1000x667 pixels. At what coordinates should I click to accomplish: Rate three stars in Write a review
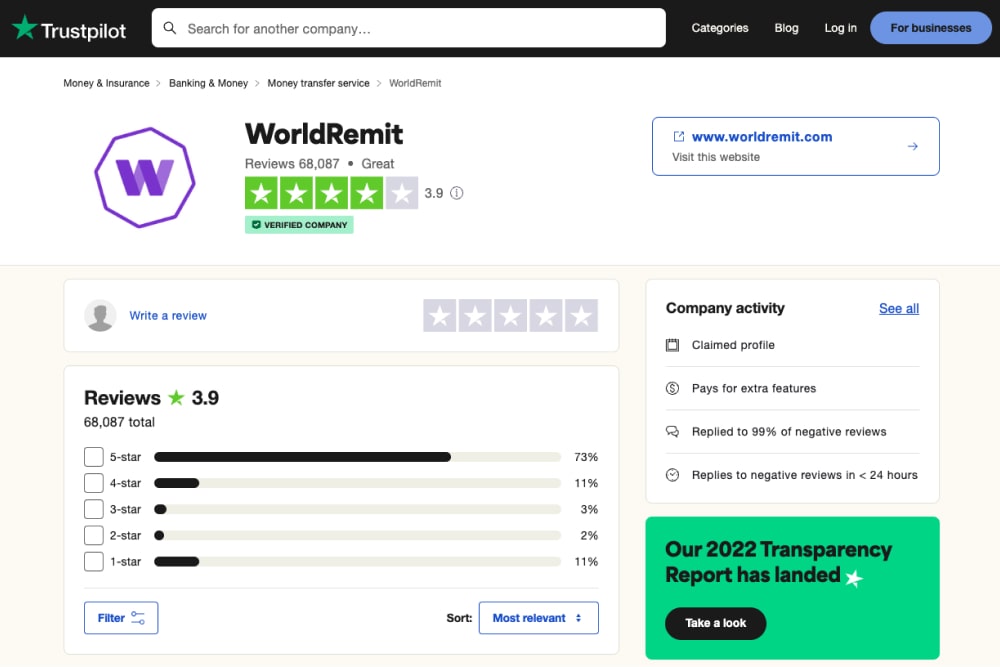tap(510, 316)
